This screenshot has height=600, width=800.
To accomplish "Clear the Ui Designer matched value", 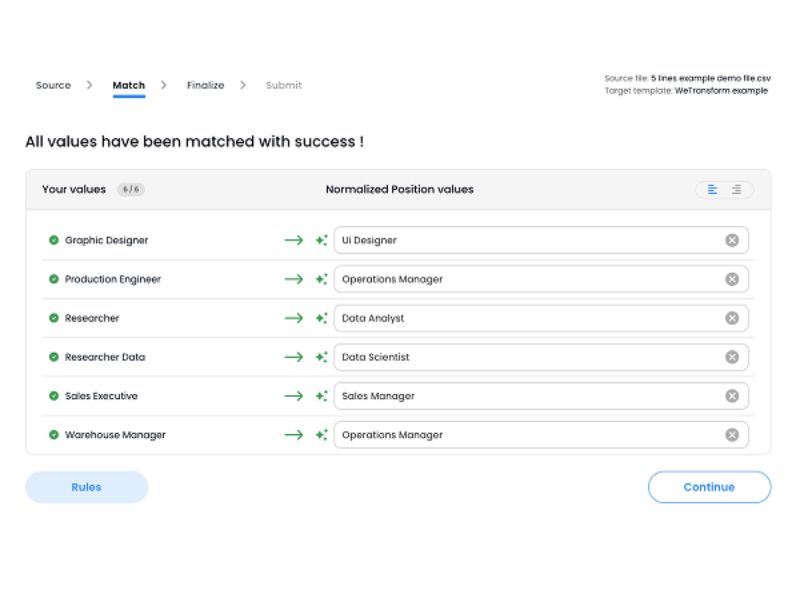I will click(732, 240).
